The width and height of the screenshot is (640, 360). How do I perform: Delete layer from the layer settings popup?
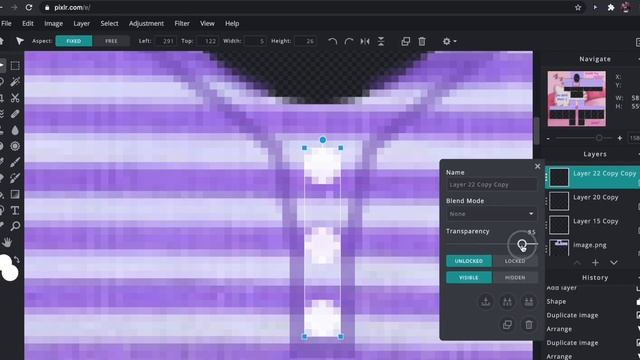(529, 324)
